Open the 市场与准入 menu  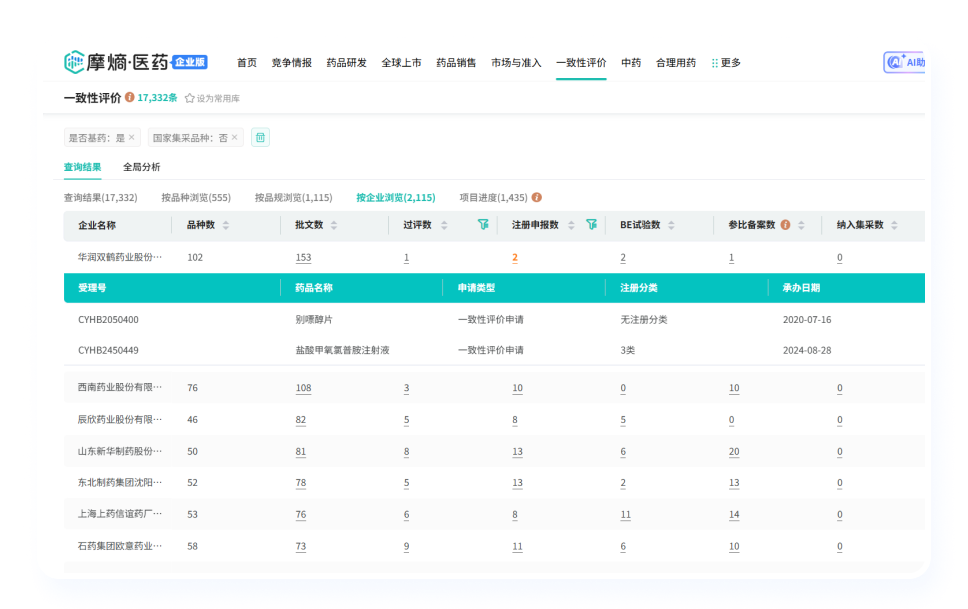pos(516,63)
